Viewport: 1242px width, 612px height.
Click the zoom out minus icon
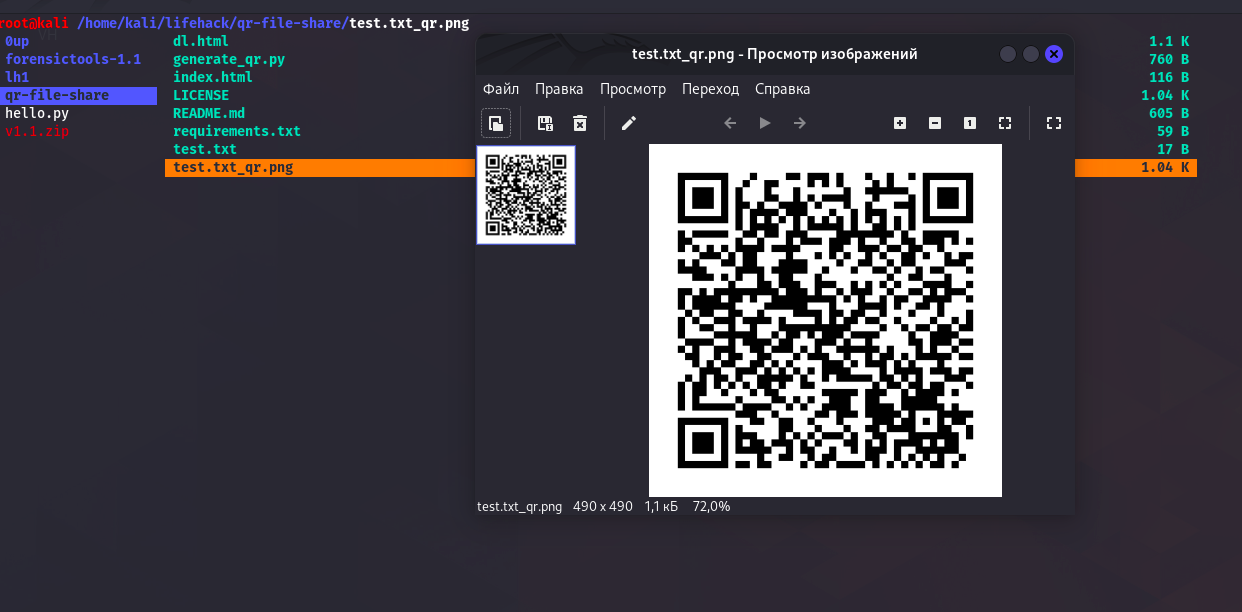point(935,123)
